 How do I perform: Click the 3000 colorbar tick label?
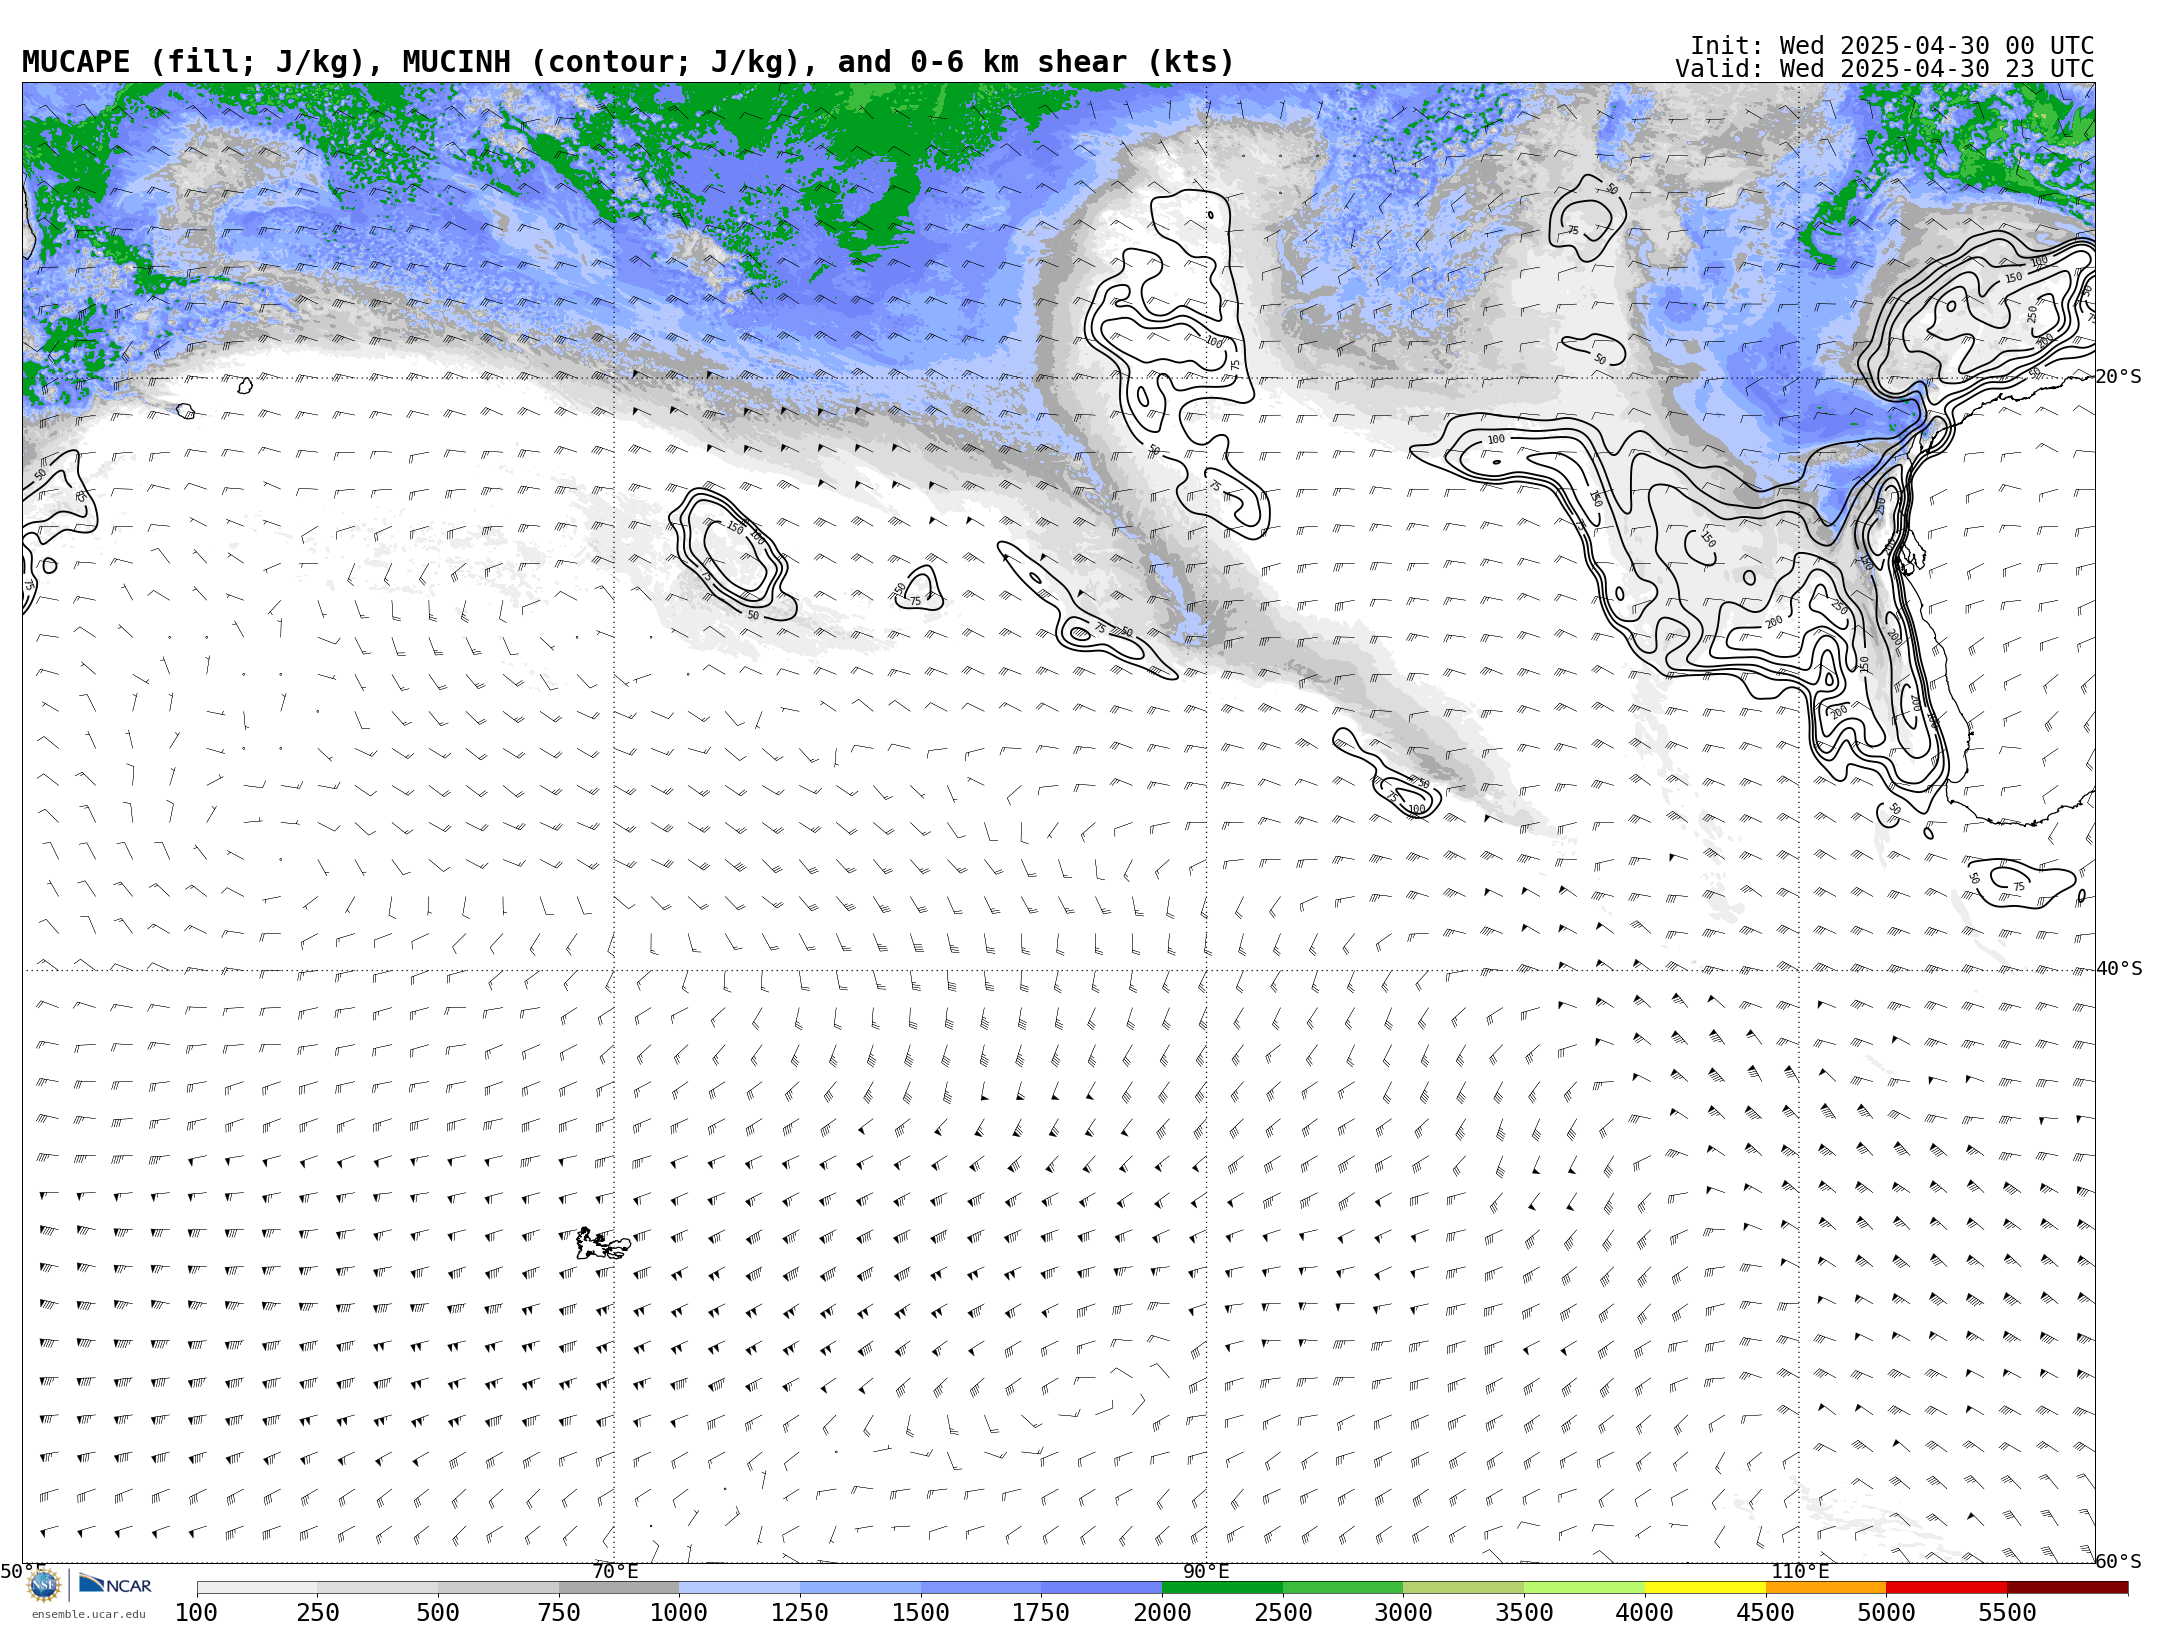[1403, 1613]
